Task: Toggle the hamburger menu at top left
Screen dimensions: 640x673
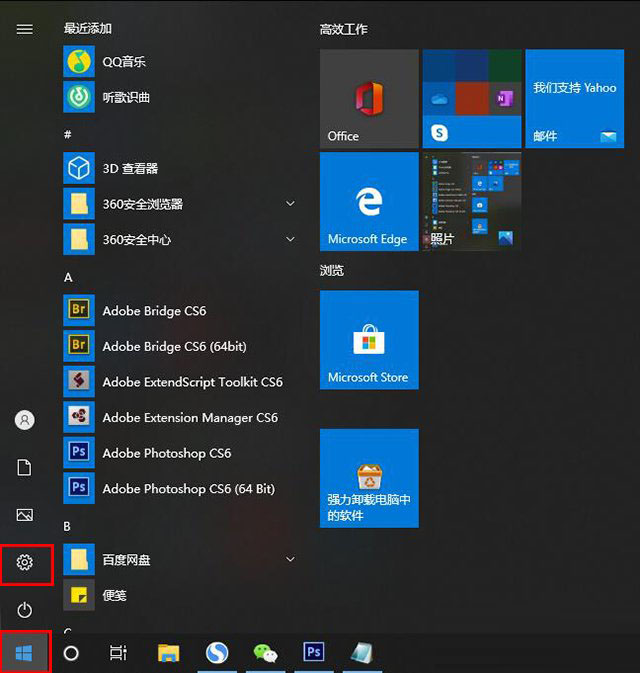Action: click(25, 29)
